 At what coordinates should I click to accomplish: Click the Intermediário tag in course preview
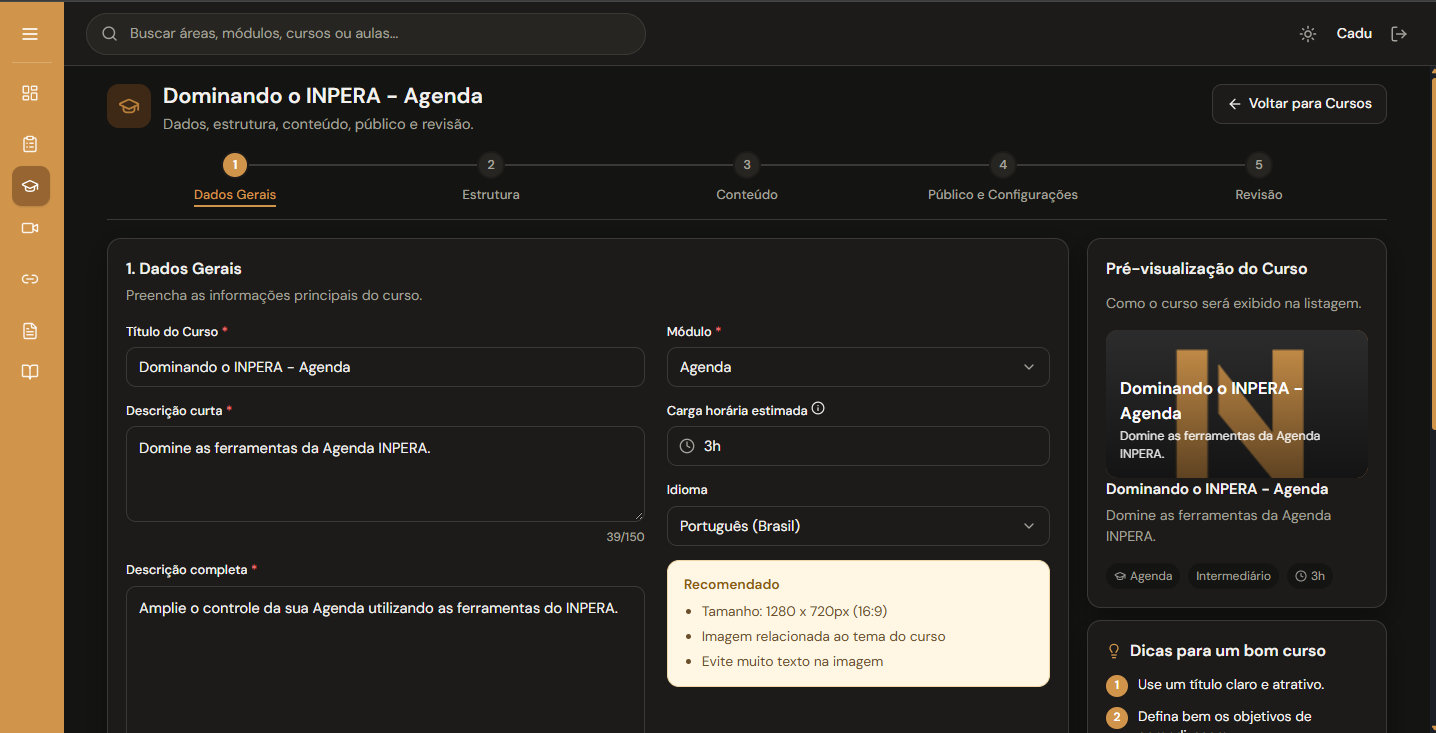[x=1233, y=576]
